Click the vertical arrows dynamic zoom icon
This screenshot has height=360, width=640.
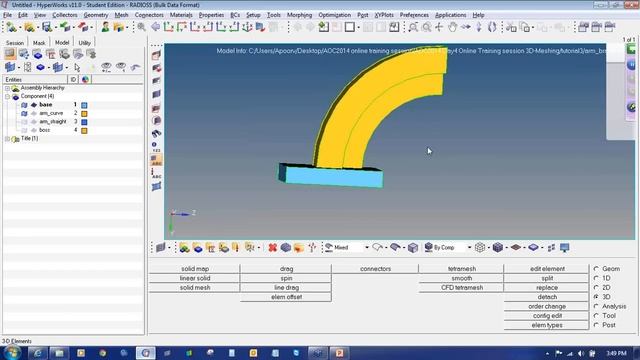479,27
